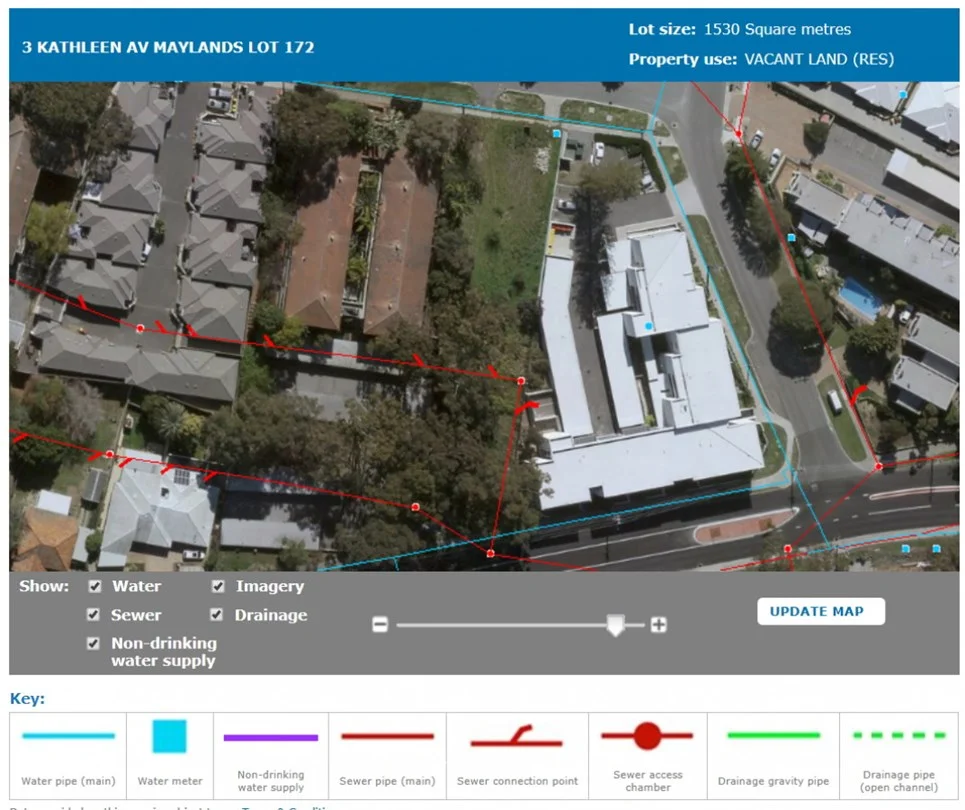Image resolution: width=965 pixels, height=810 pixels.
Task: Toggle the Sewer layer checkbox
Action: 94,615
